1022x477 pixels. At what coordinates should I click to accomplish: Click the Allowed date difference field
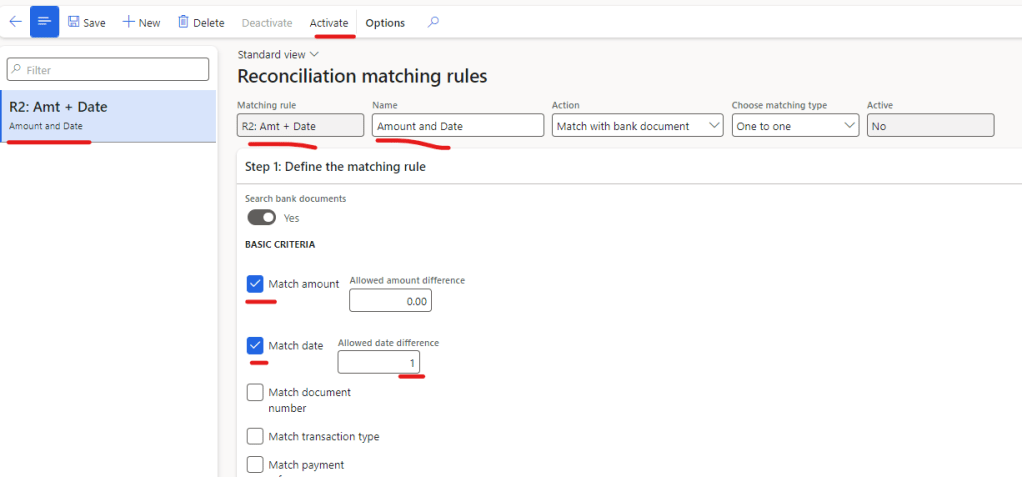coord(378,361)
